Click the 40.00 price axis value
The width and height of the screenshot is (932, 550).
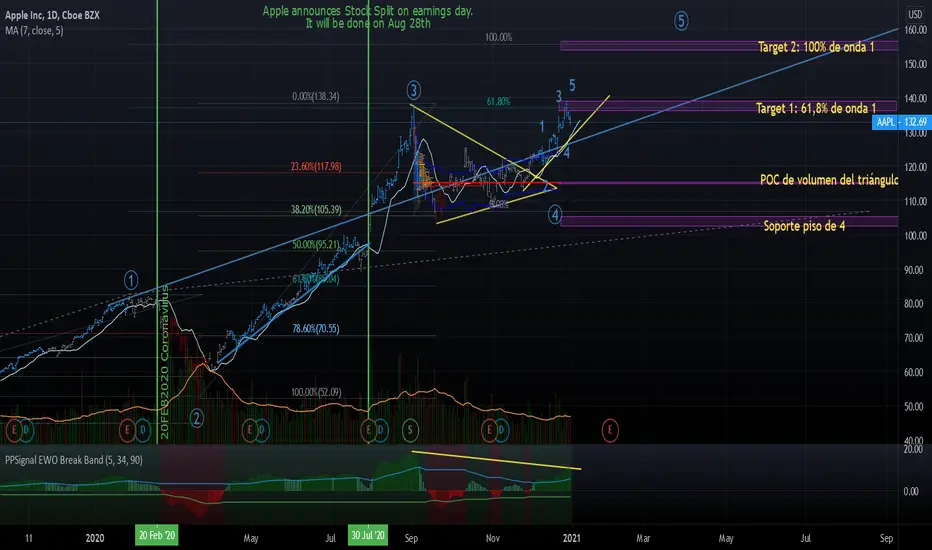click(x=915, y=440)
